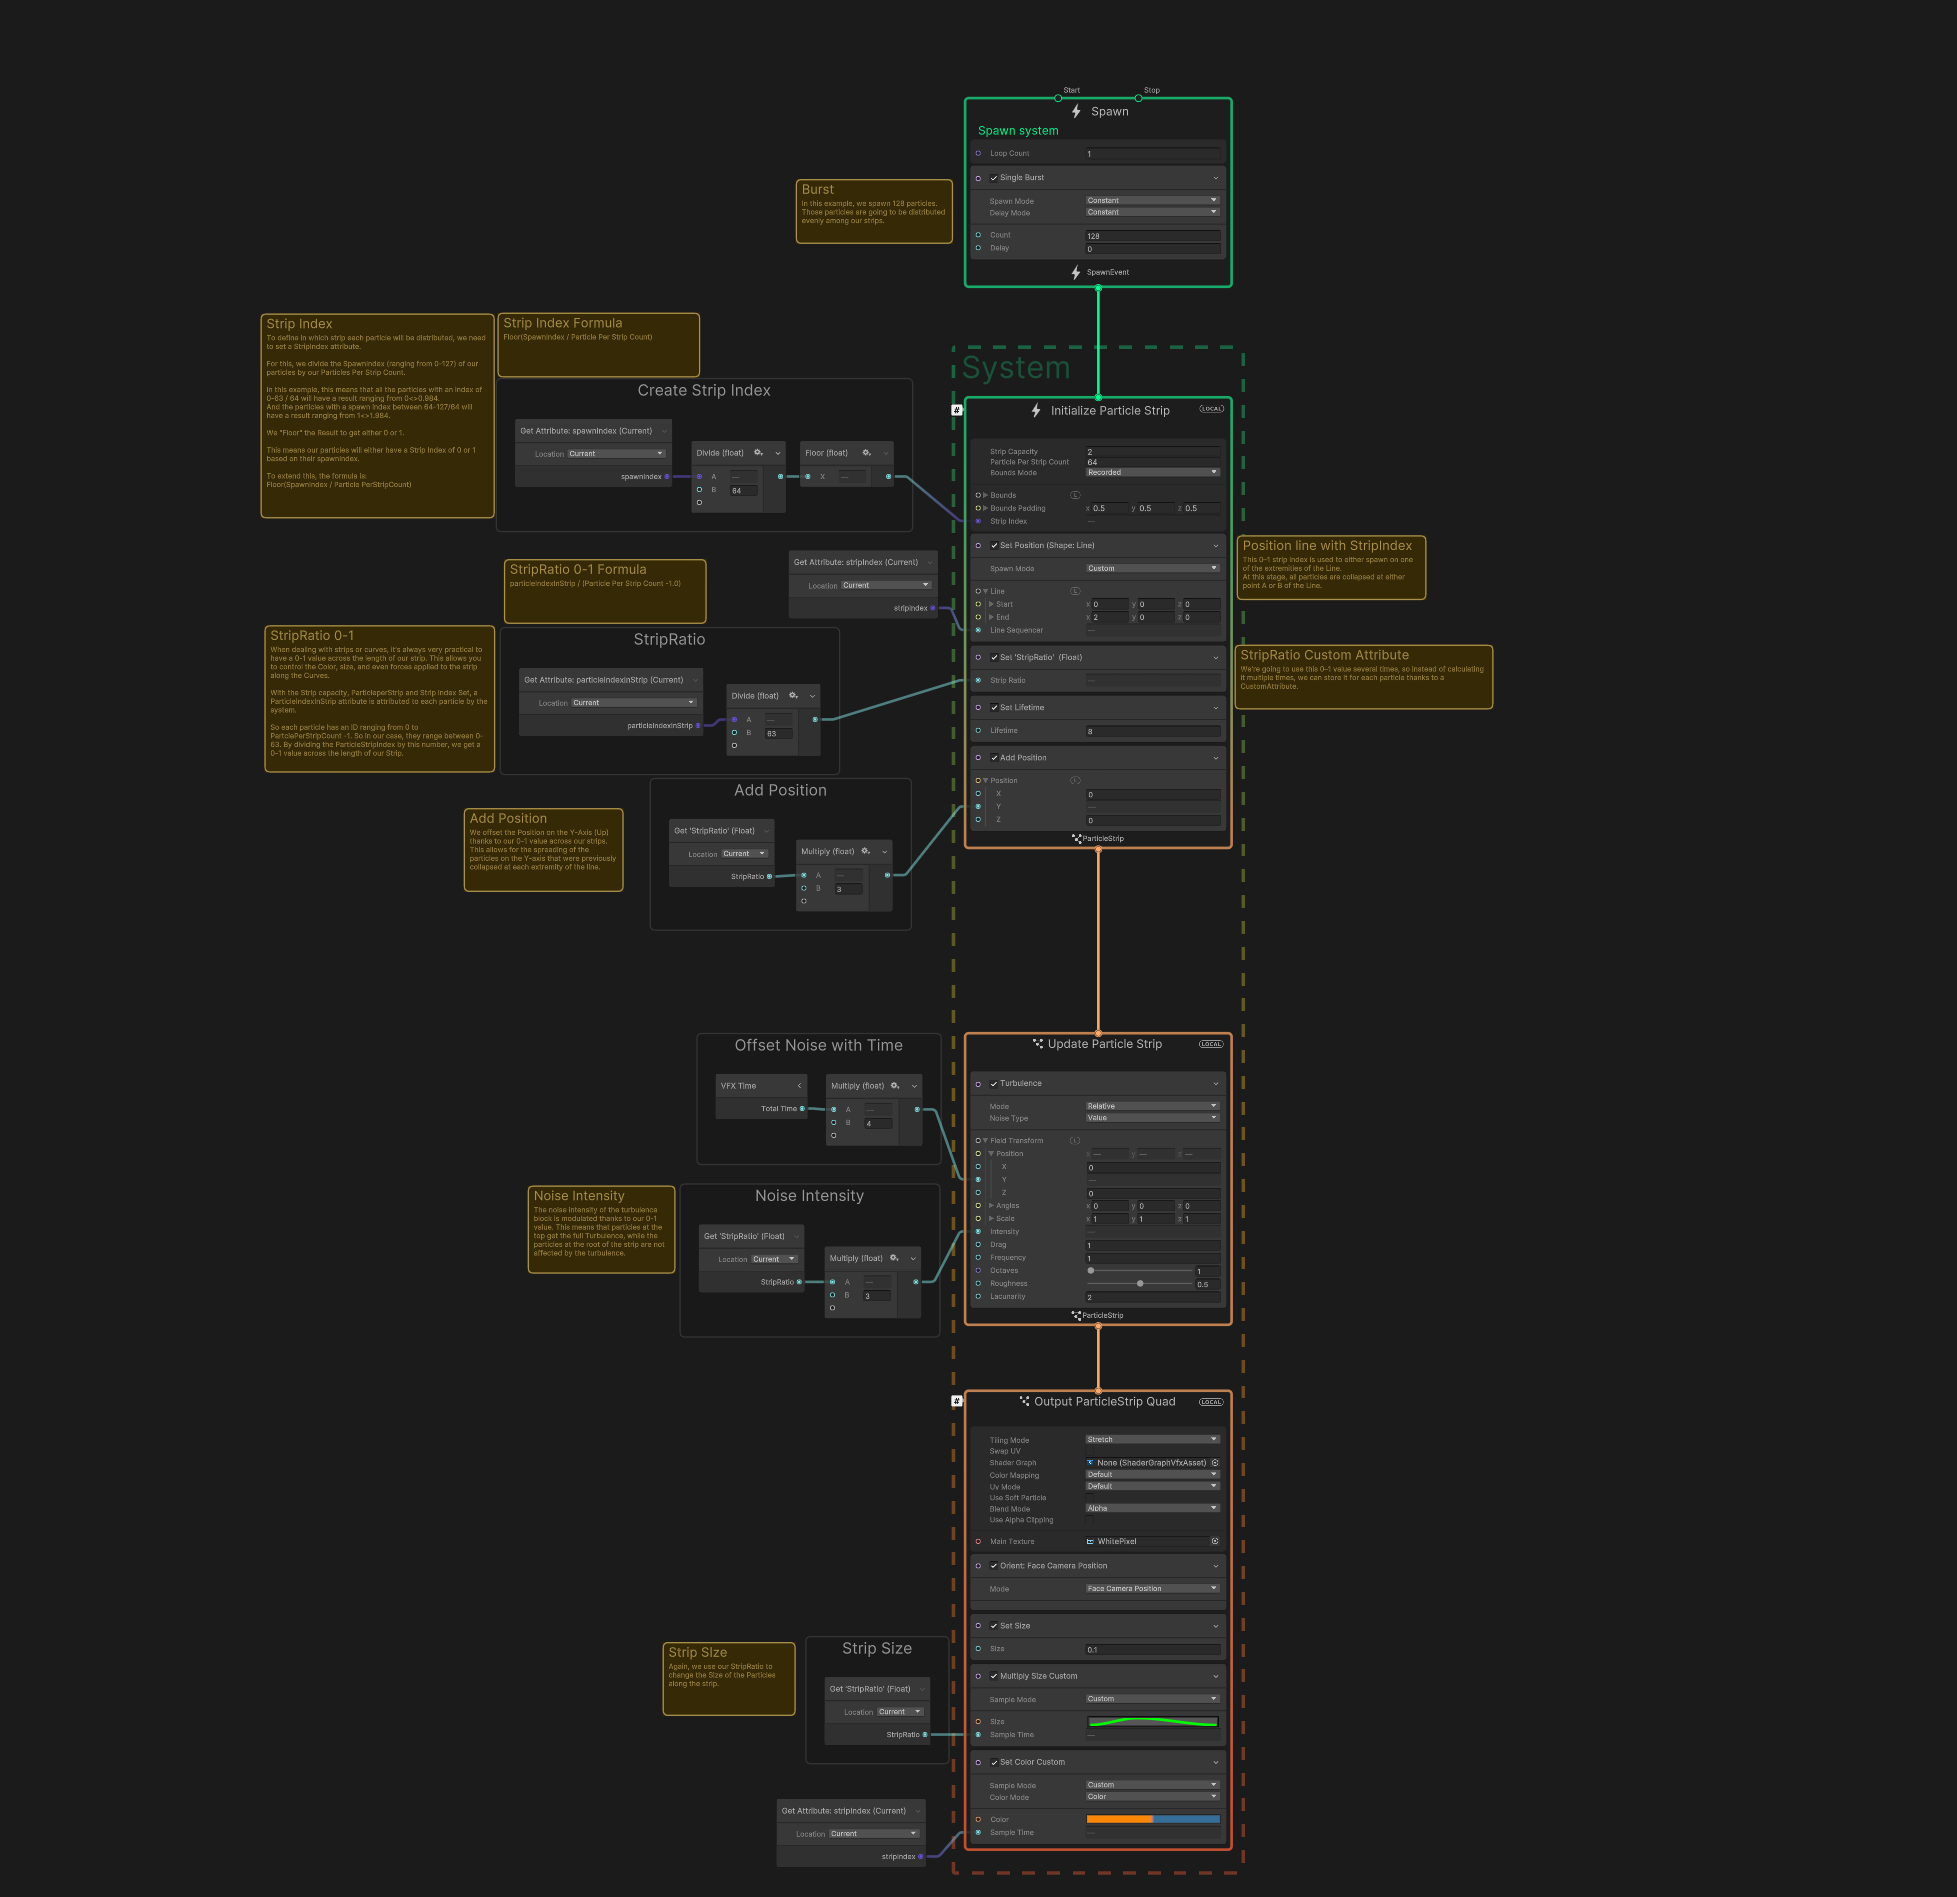Click gear icon on Offset Noise Multiply node
Viewport: 1957px width, 1897px height.
coord(895,1086)
